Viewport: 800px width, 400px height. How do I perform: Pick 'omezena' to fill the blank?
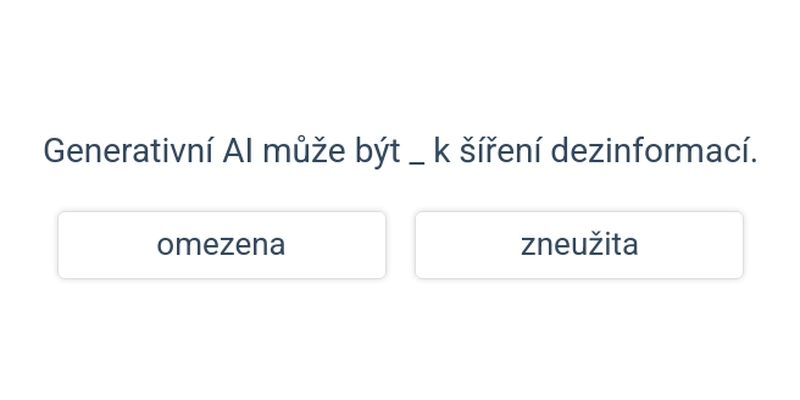point(221,245)
